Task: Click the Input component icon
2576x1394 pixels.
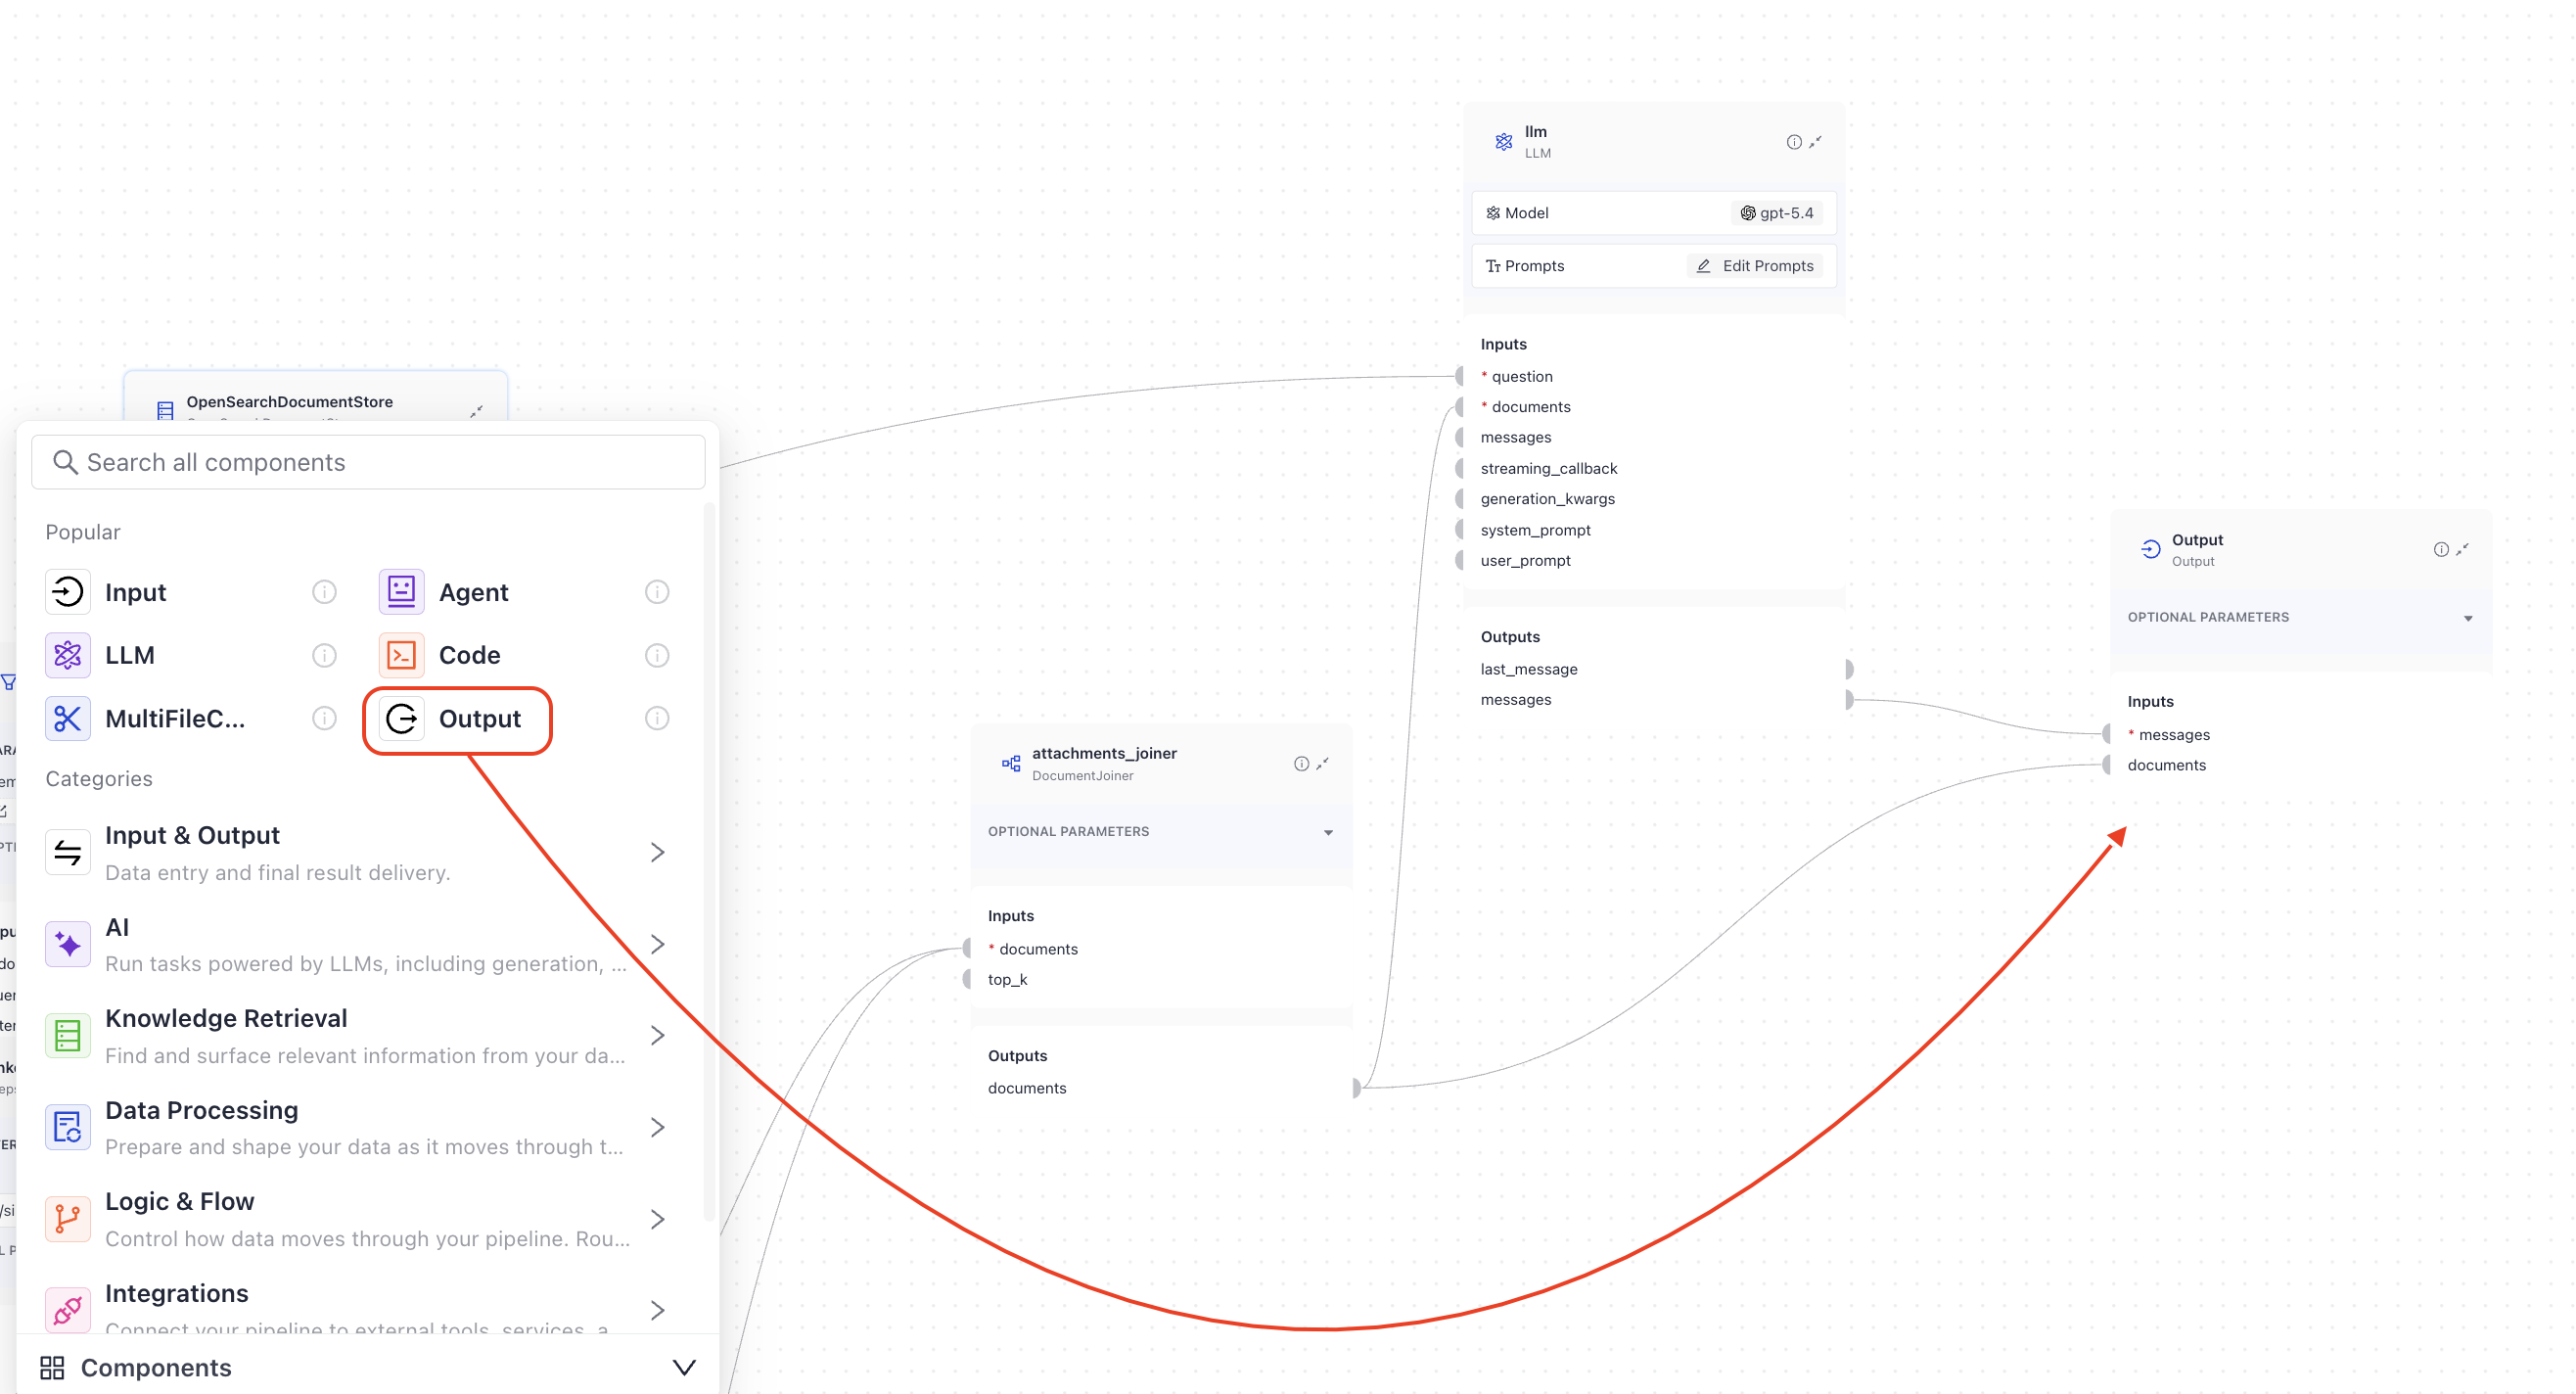Action: click(67, 592)
